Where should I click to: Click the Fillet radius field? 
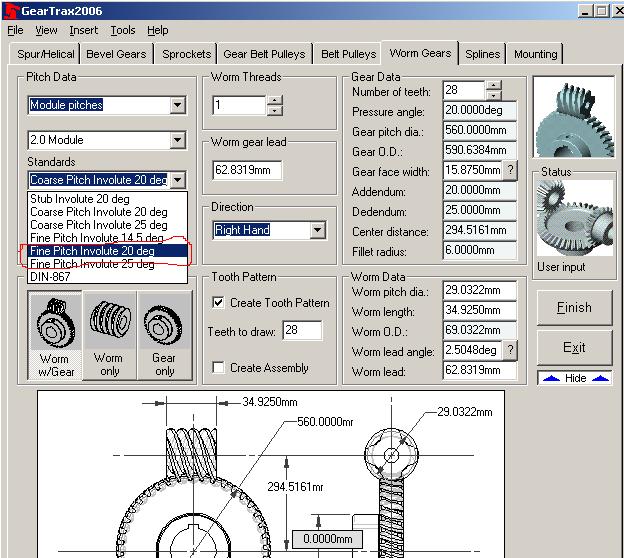pyautogui.click(x=480, y=250)
